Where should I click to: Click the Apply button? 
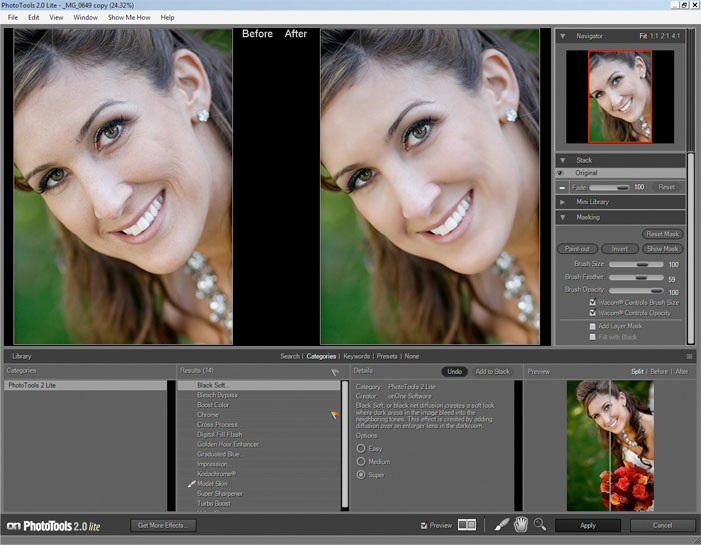coord(588,525)
